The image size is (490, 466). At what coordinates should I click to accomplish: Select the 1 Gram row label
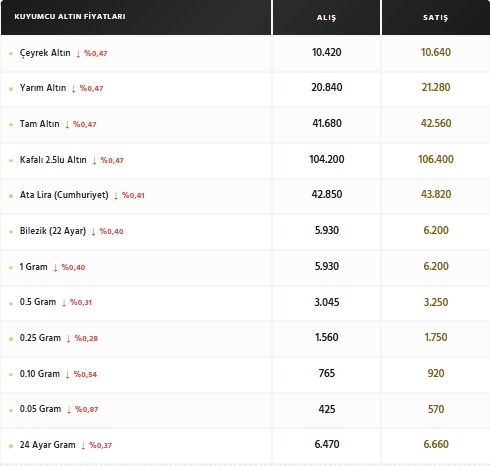[33, 267]
